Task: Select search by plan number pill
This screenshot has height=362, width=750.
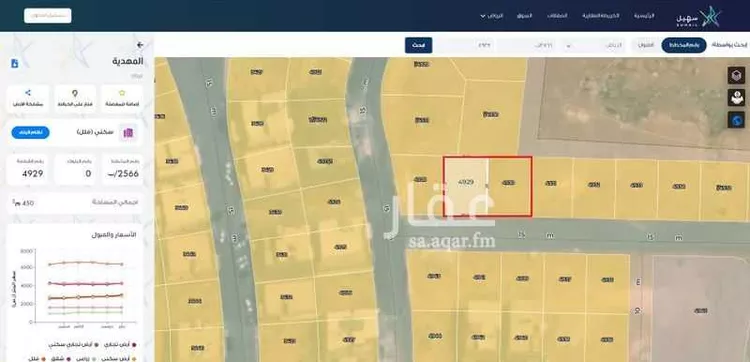Action: [x=684, y=45]
